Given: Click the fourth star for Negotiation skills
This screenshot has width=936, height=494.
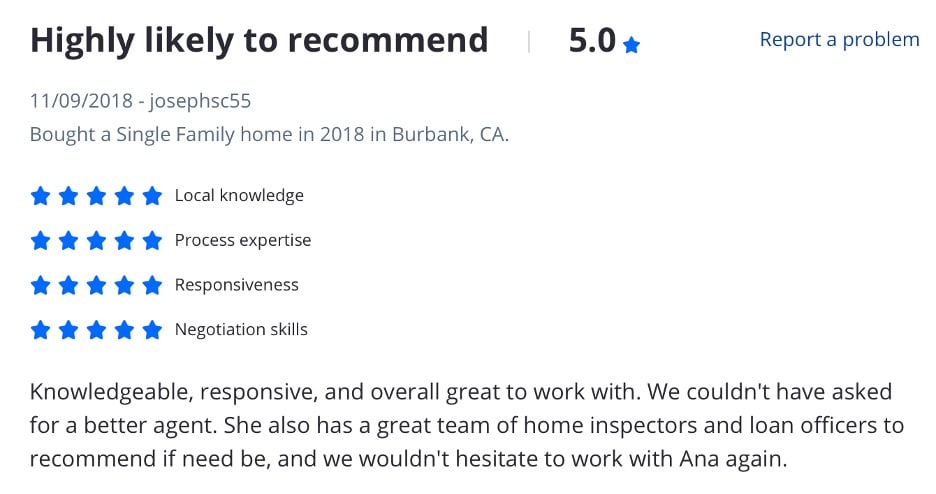Looking at the screenshot, I should 124,330.
